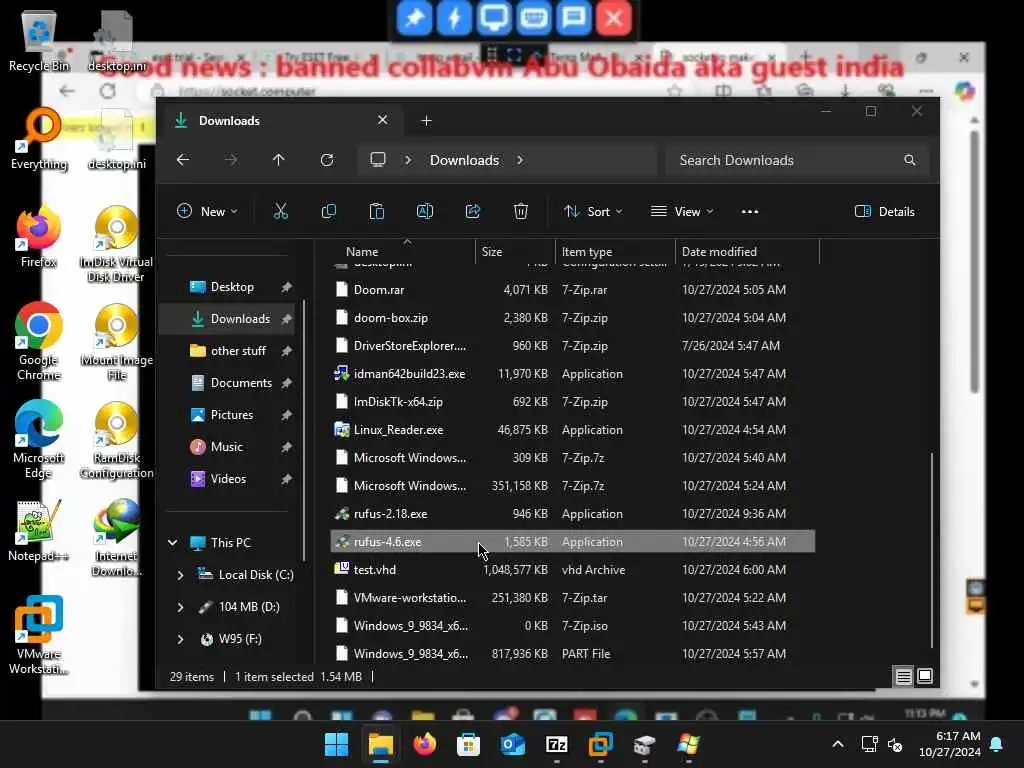Go back with the Explorer back arrow
Viewport: 1024px width, 768px height.
[x=183, y=160]
